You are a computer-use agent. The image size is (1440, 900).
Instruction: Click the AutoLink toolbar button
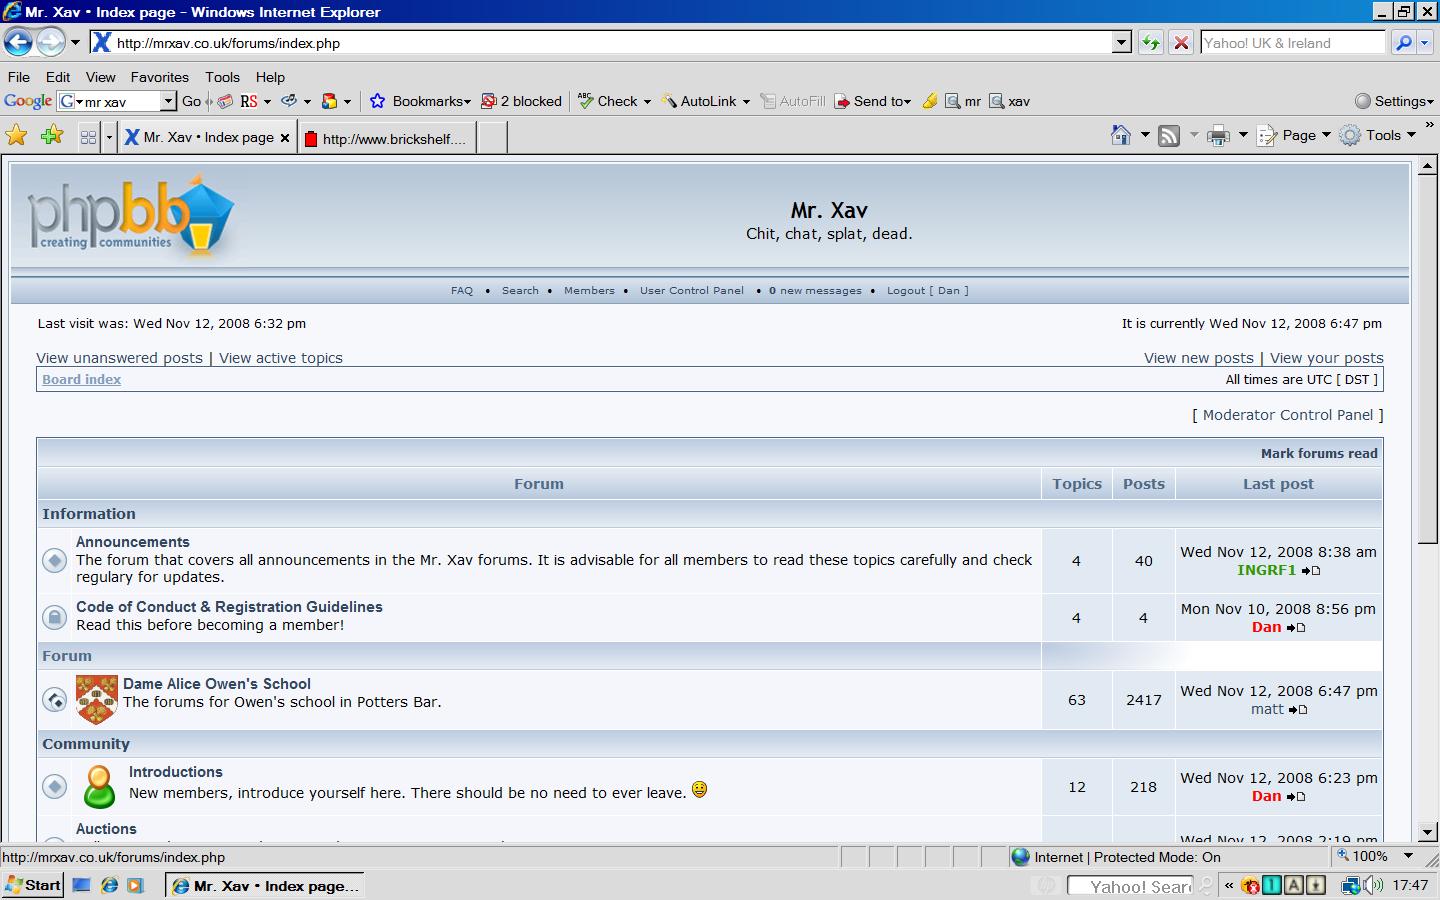(x=705, y=101)
